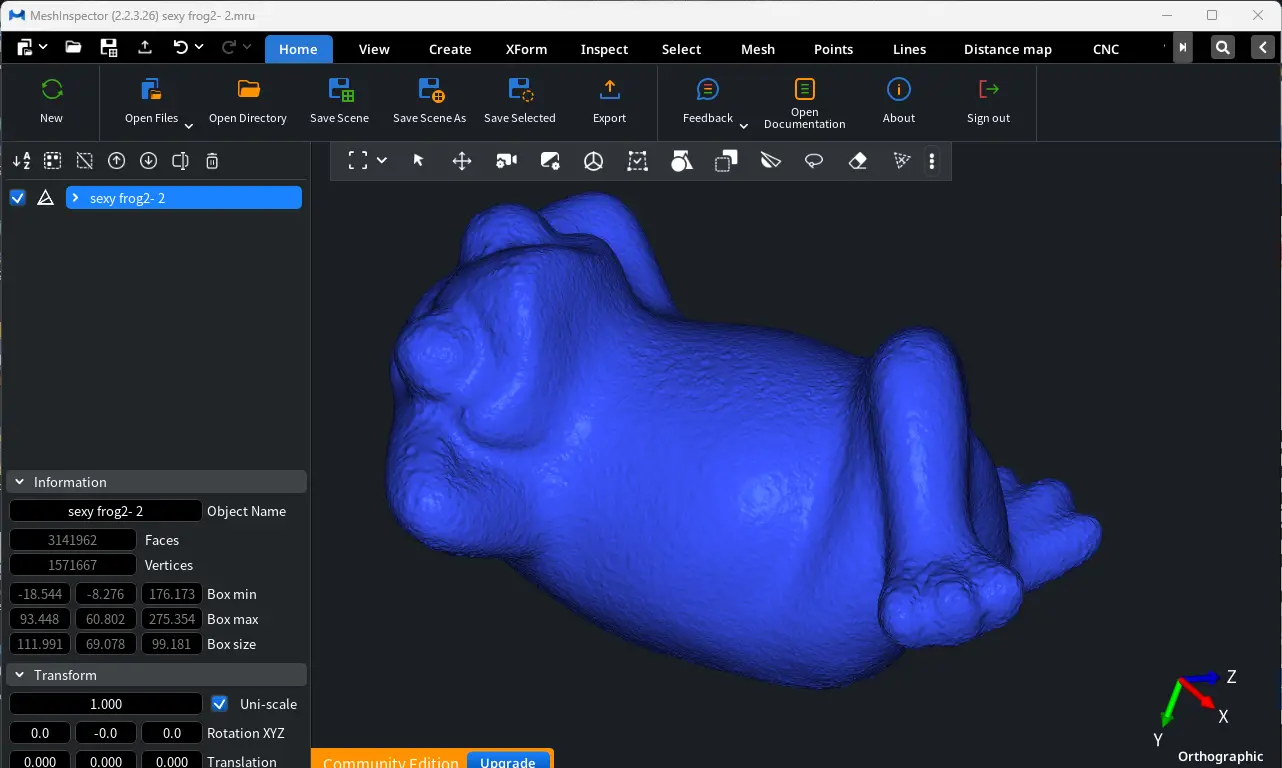
Task: Switch to the View tab
Action: pyautogui.click(x=374, y=49)
